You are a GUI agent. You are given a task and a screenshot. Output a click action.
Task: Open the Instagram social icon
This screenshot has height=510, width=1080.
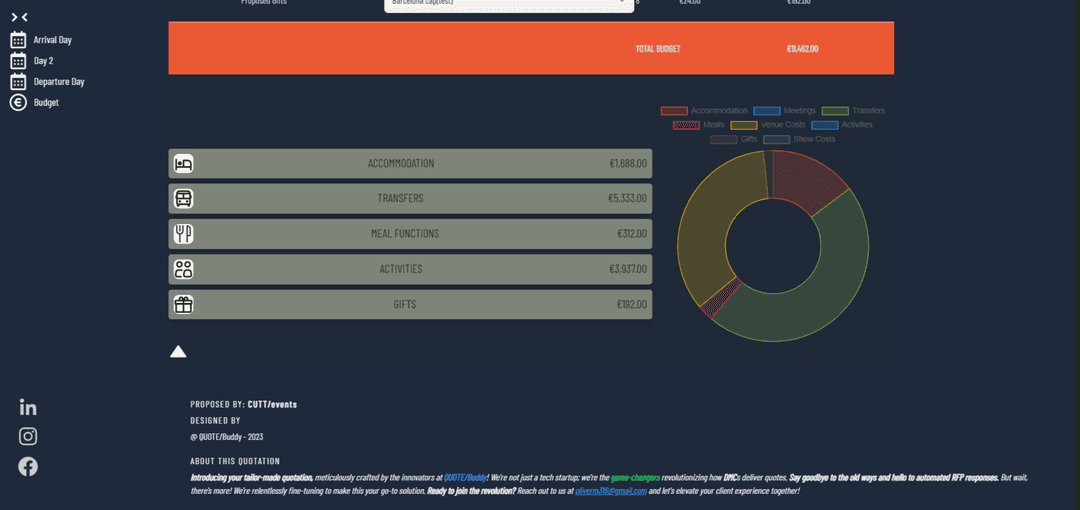pyautogui.click(x=28, y=436)
